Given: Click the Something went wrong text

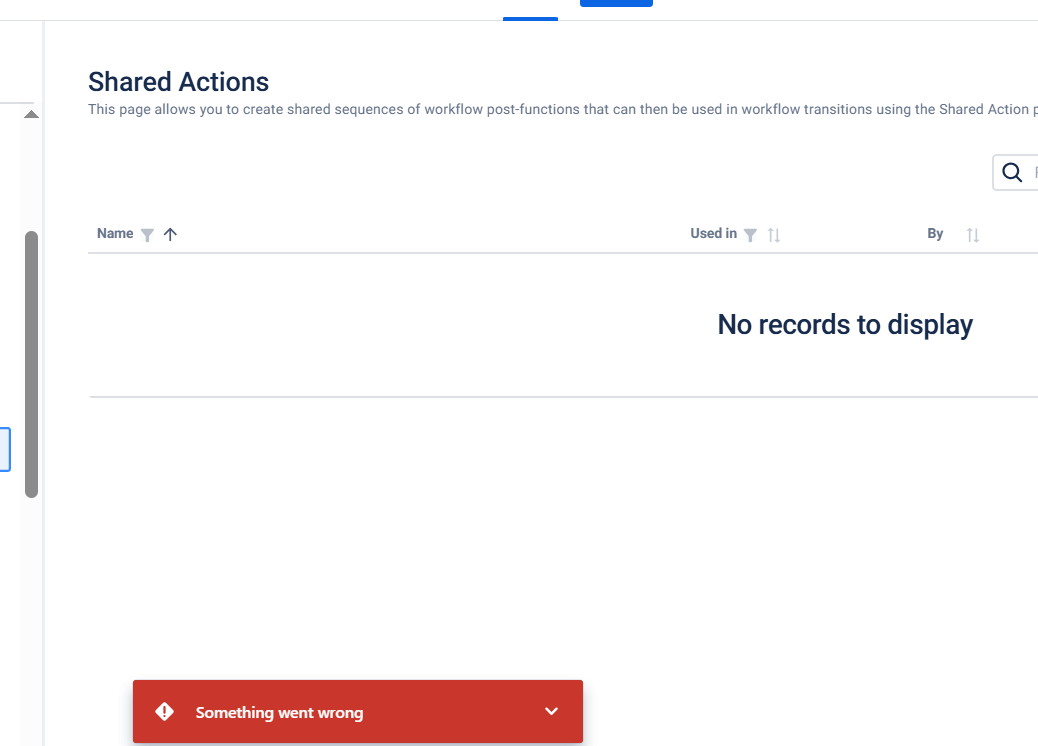Looking at the screenshot, I should tap(279, 713).
